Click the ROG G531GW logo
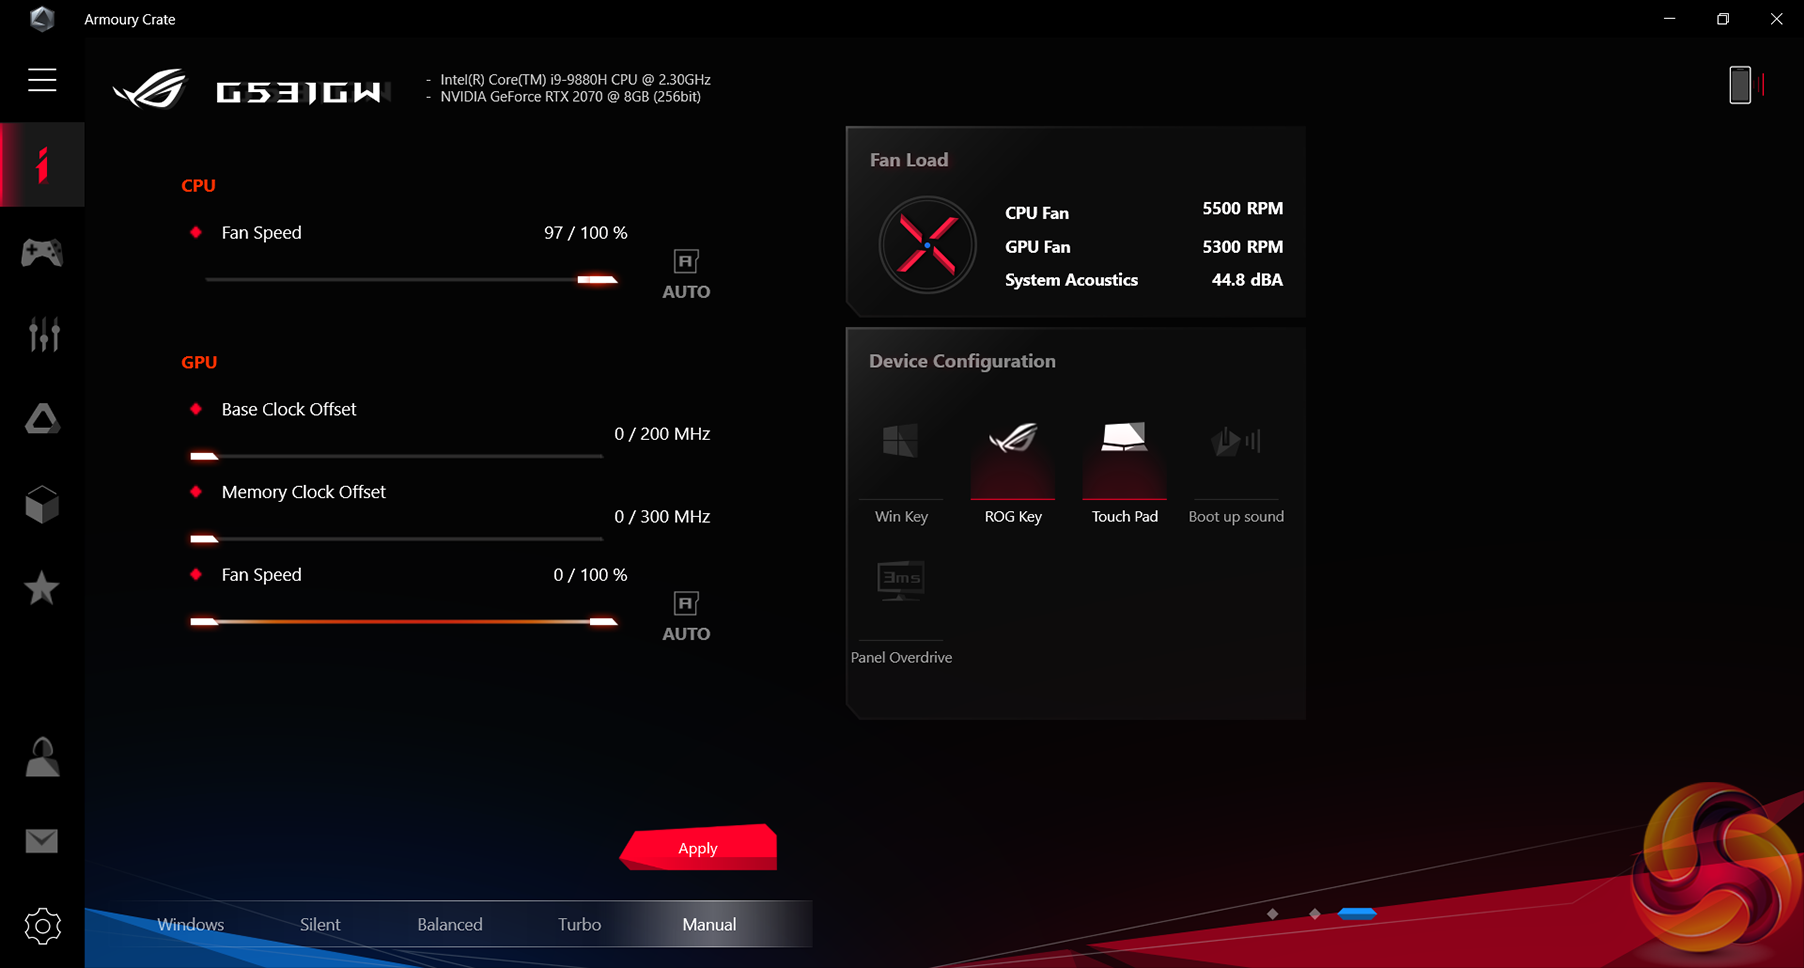Viewport: 1804px width, 968px height. pos(250,89)
